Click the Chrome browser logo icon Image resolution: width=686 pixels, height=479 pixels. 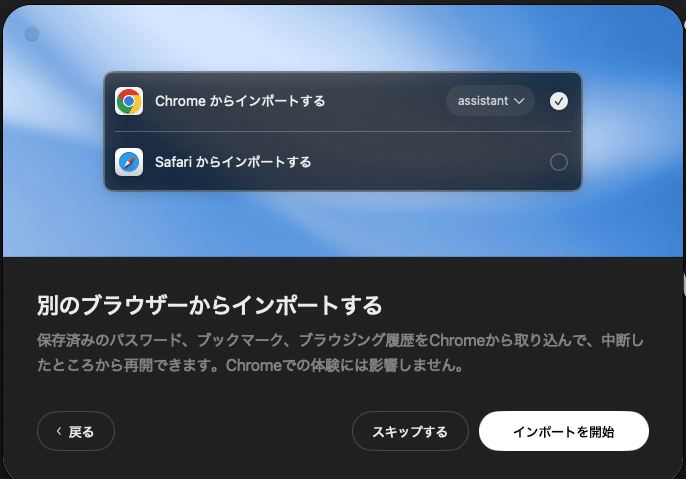pyautogui.click(x=129, y=101)
